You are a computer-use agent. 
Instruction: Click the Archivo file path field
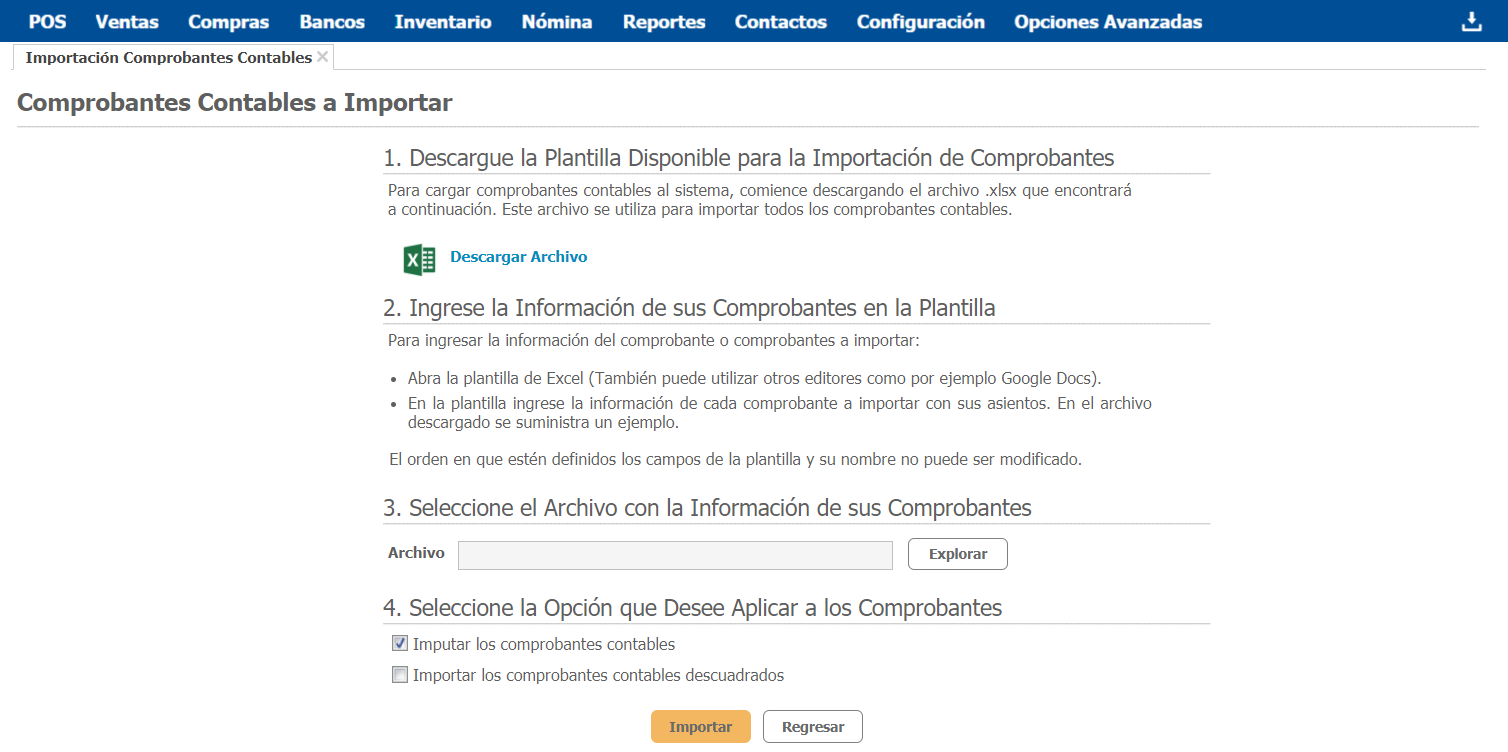pos(675,555)
